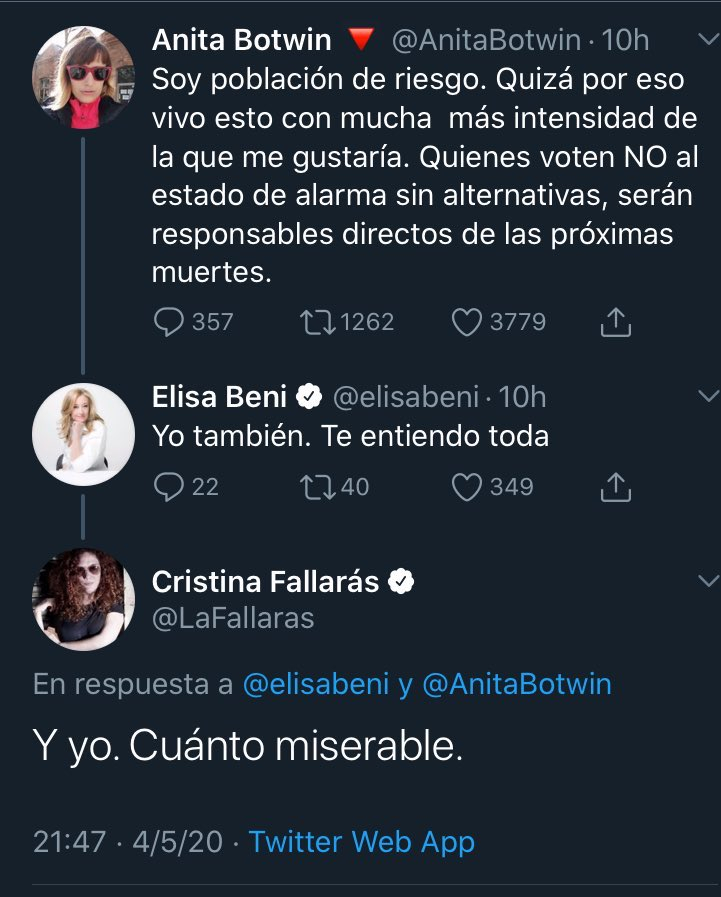Screen dimensions: 721x897
Task: Open the @LaFallaras handle
Action: coord(233,619)
